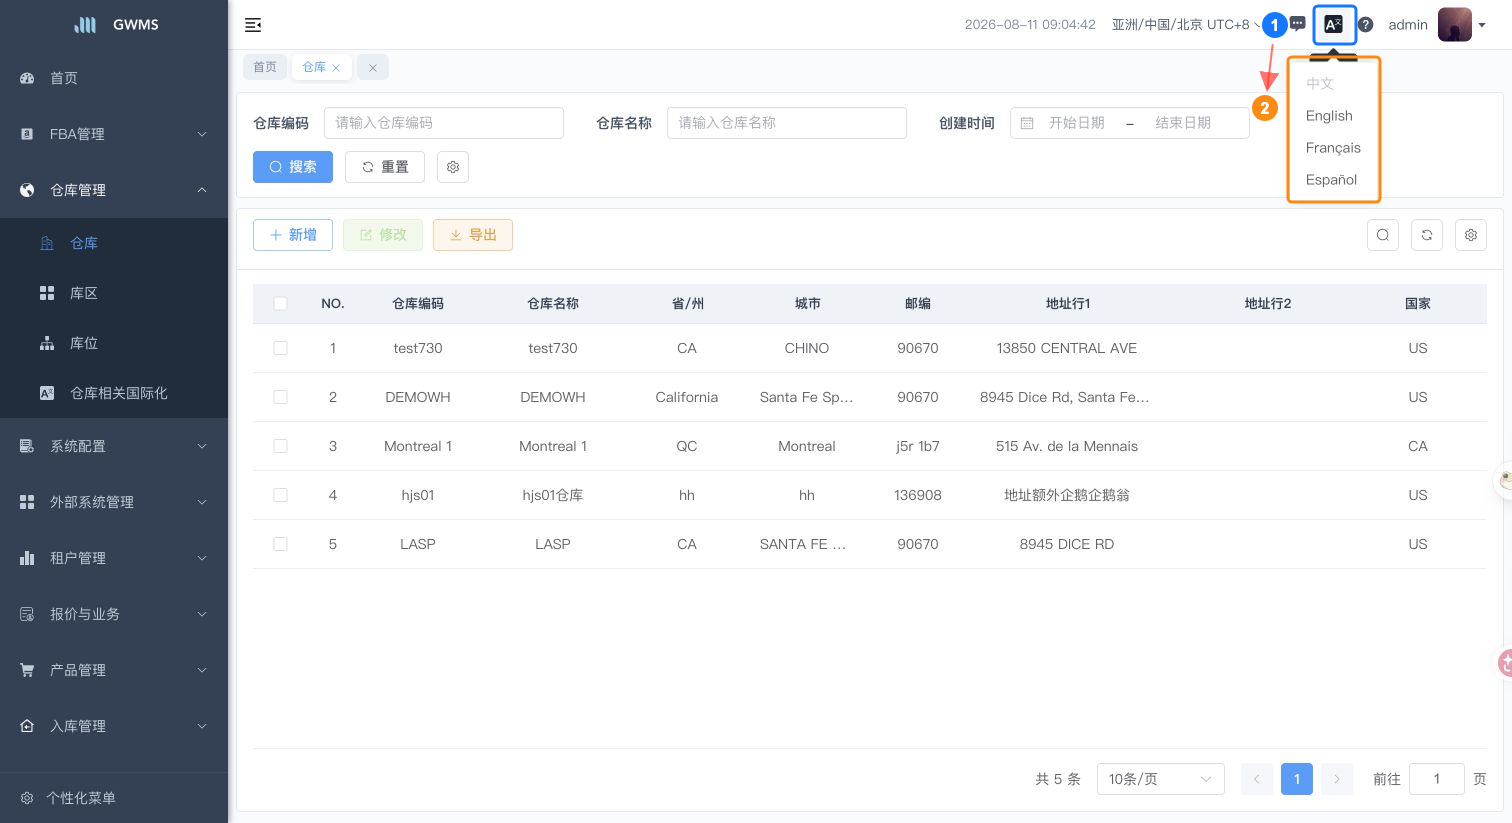Click the previous page arrow

(1257, 779)
